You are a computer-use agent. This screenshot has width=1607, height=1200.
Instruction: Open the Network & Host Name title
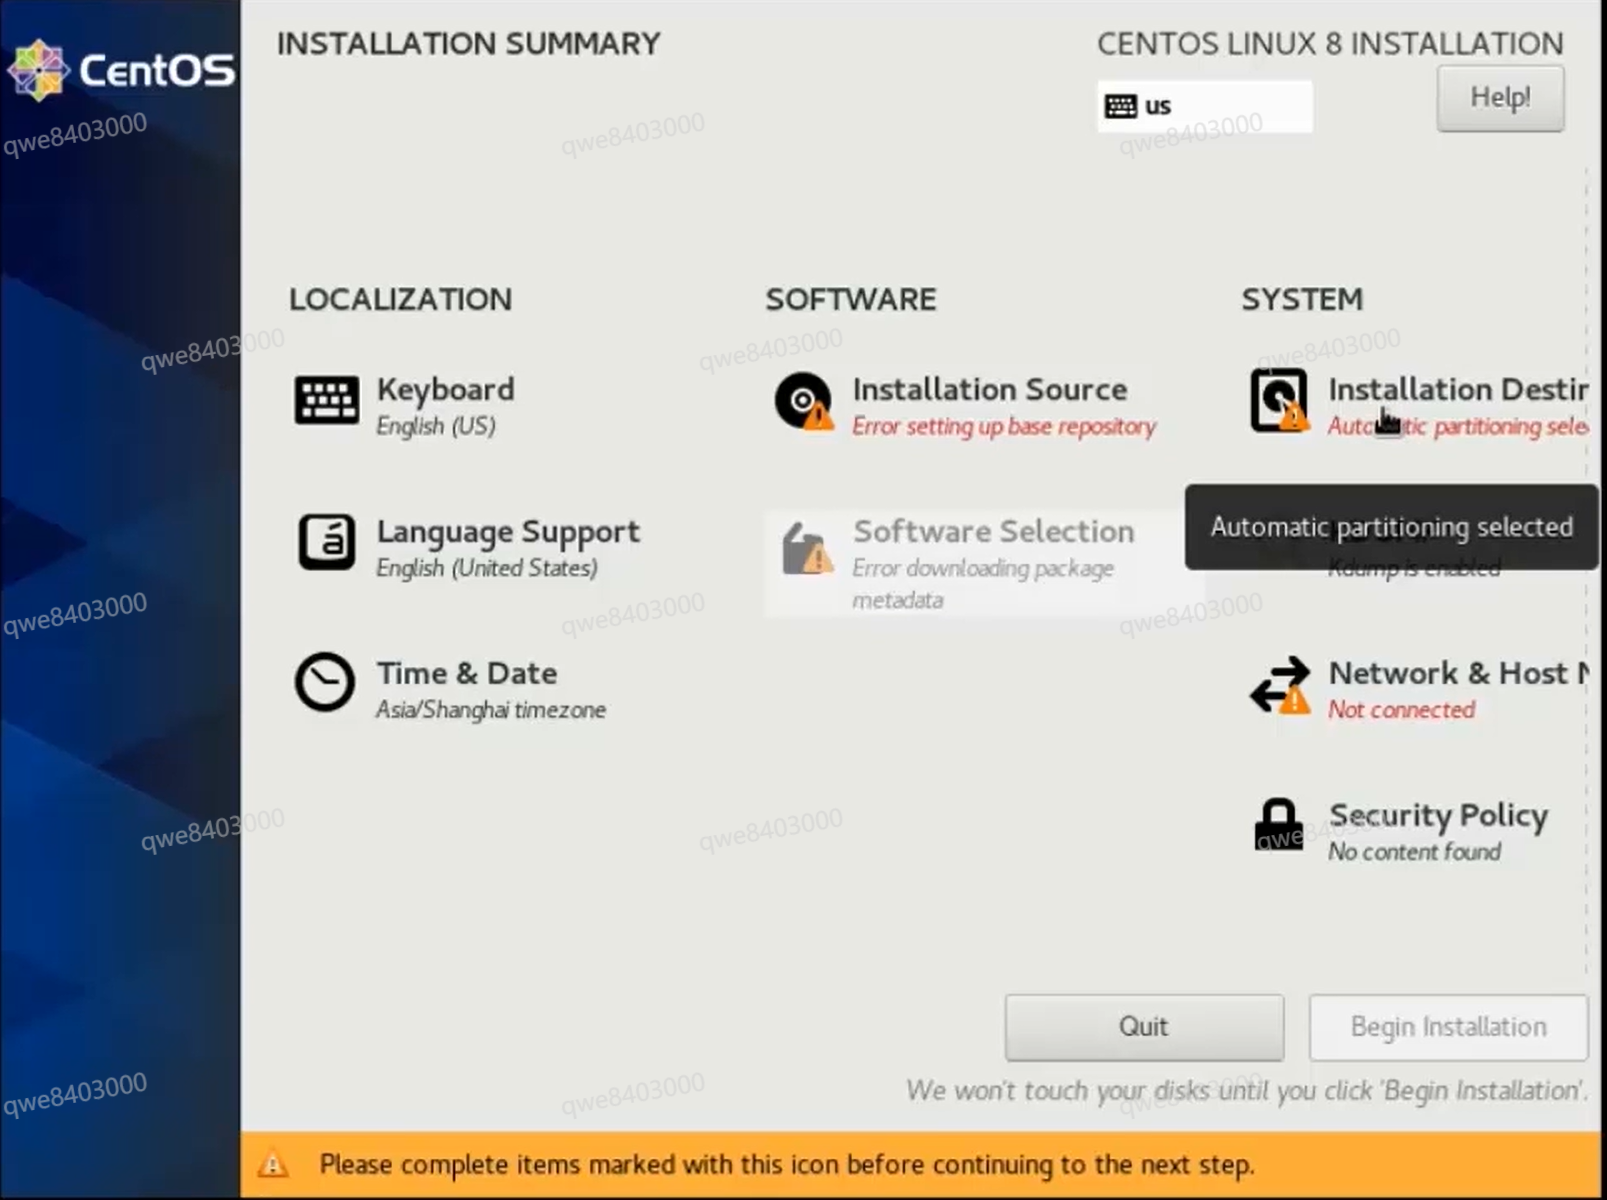click(1458, 673)
